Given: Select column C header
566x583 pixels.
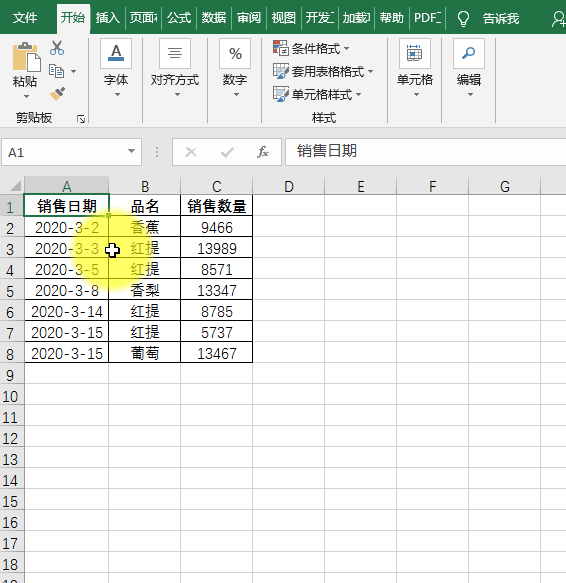Looking at the screenshot, I should 217,186.
